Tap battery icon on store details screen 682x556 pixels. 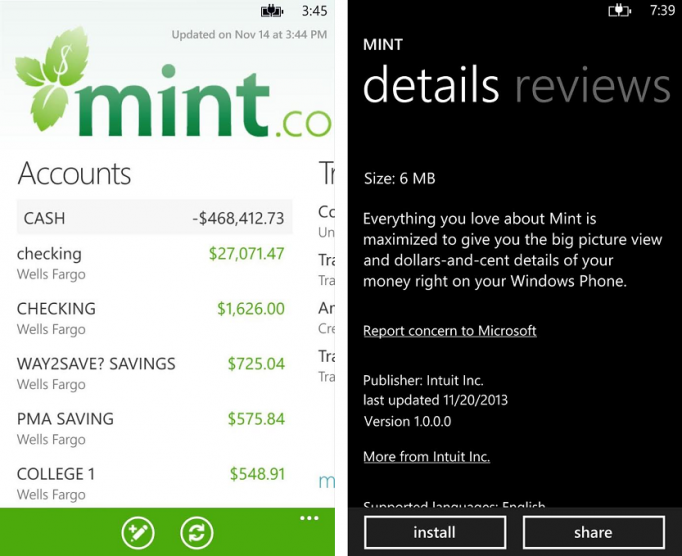point(619,10)
